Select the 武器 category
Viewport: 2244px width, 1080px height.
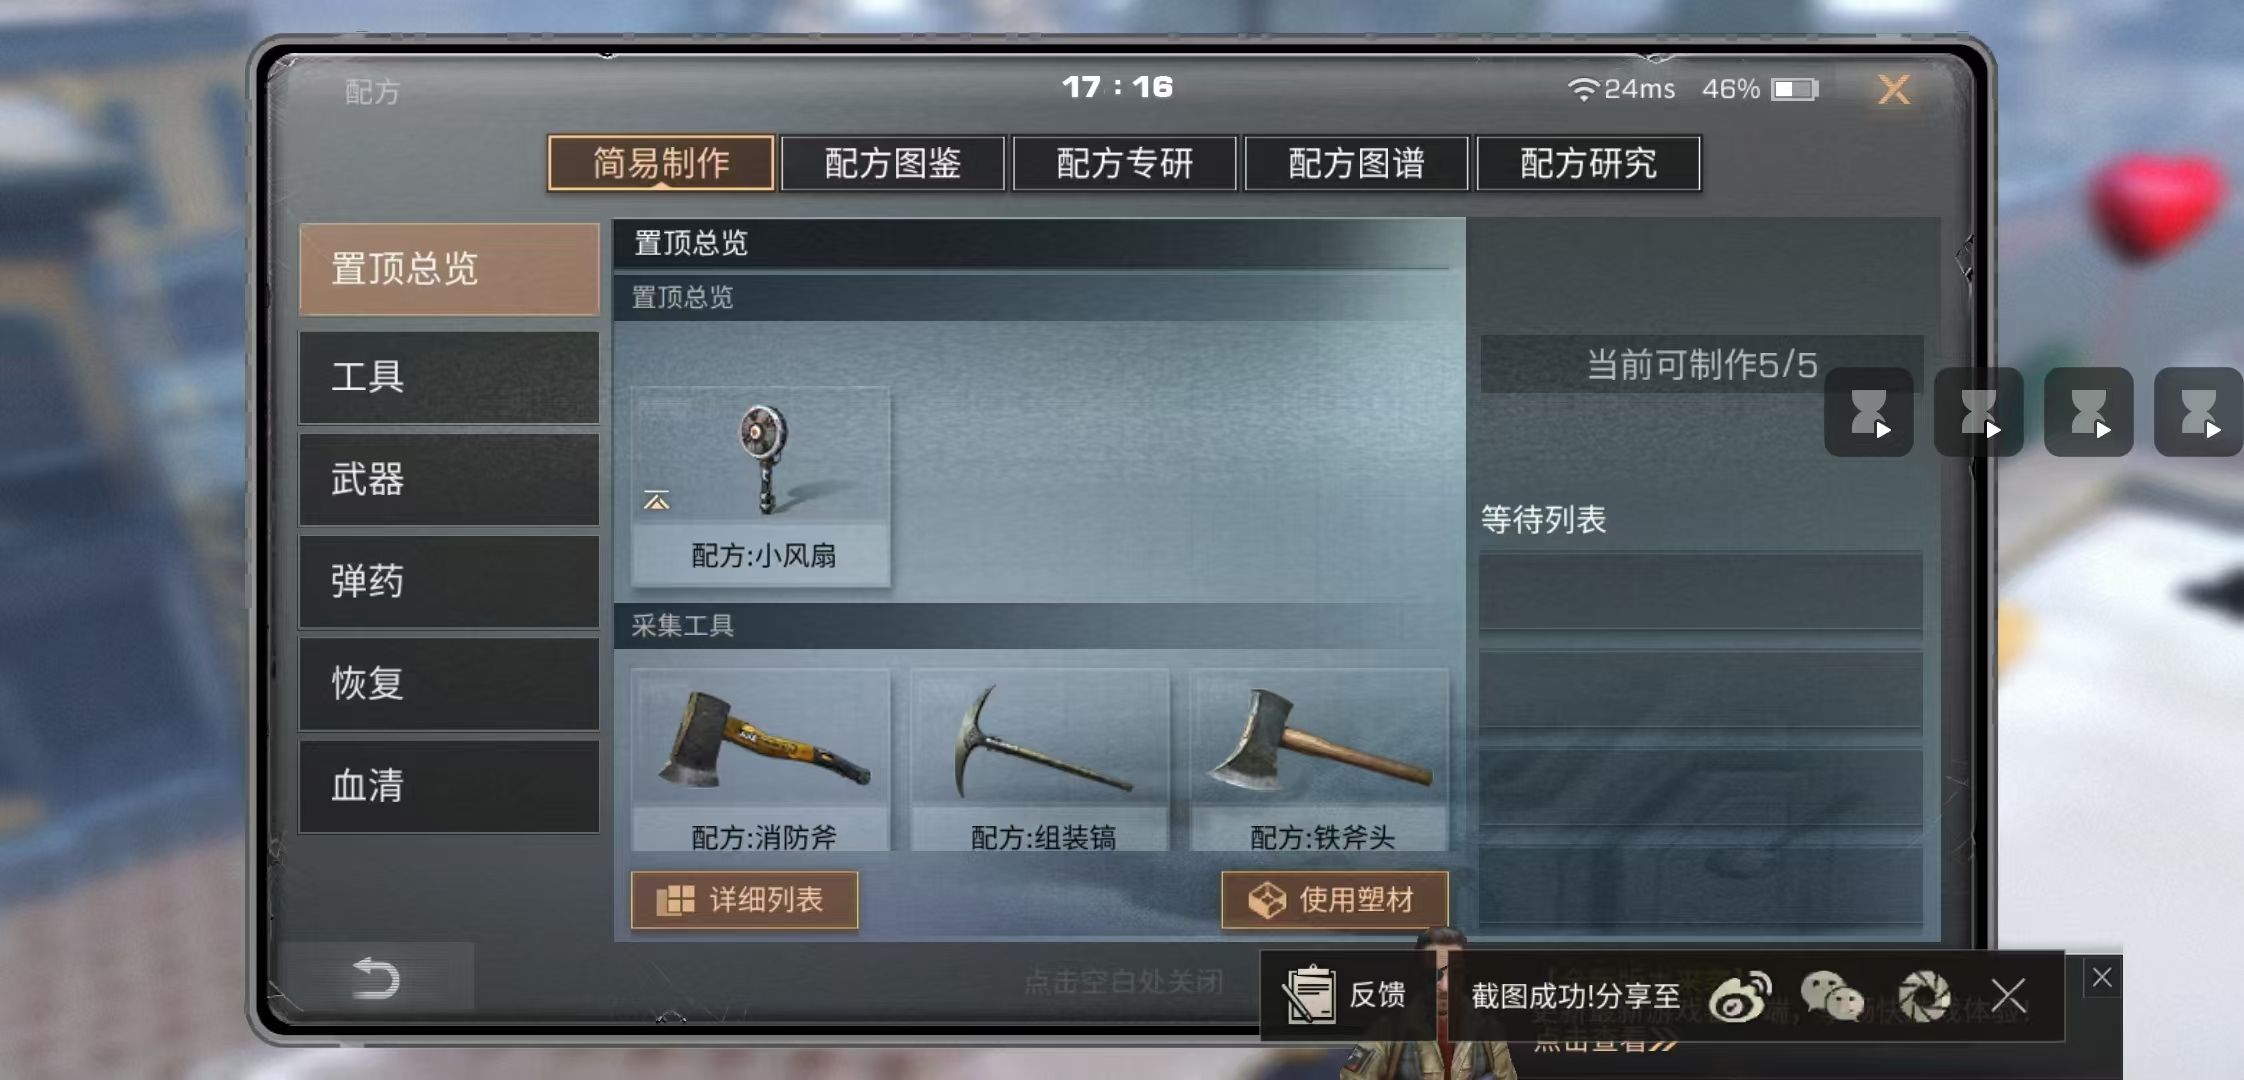coord(449,480)
